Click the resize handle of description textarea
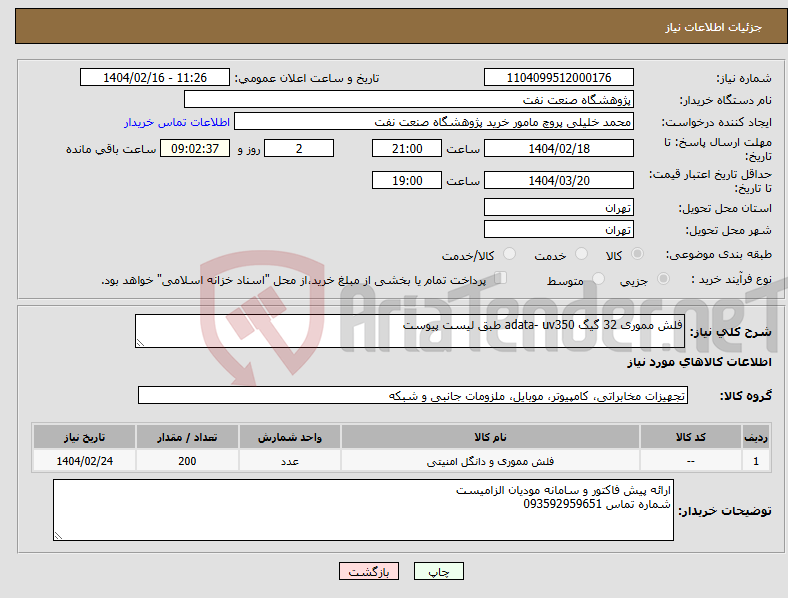This screenshot has height=598, width=788. pyautogui.click(x=140, y=343)
